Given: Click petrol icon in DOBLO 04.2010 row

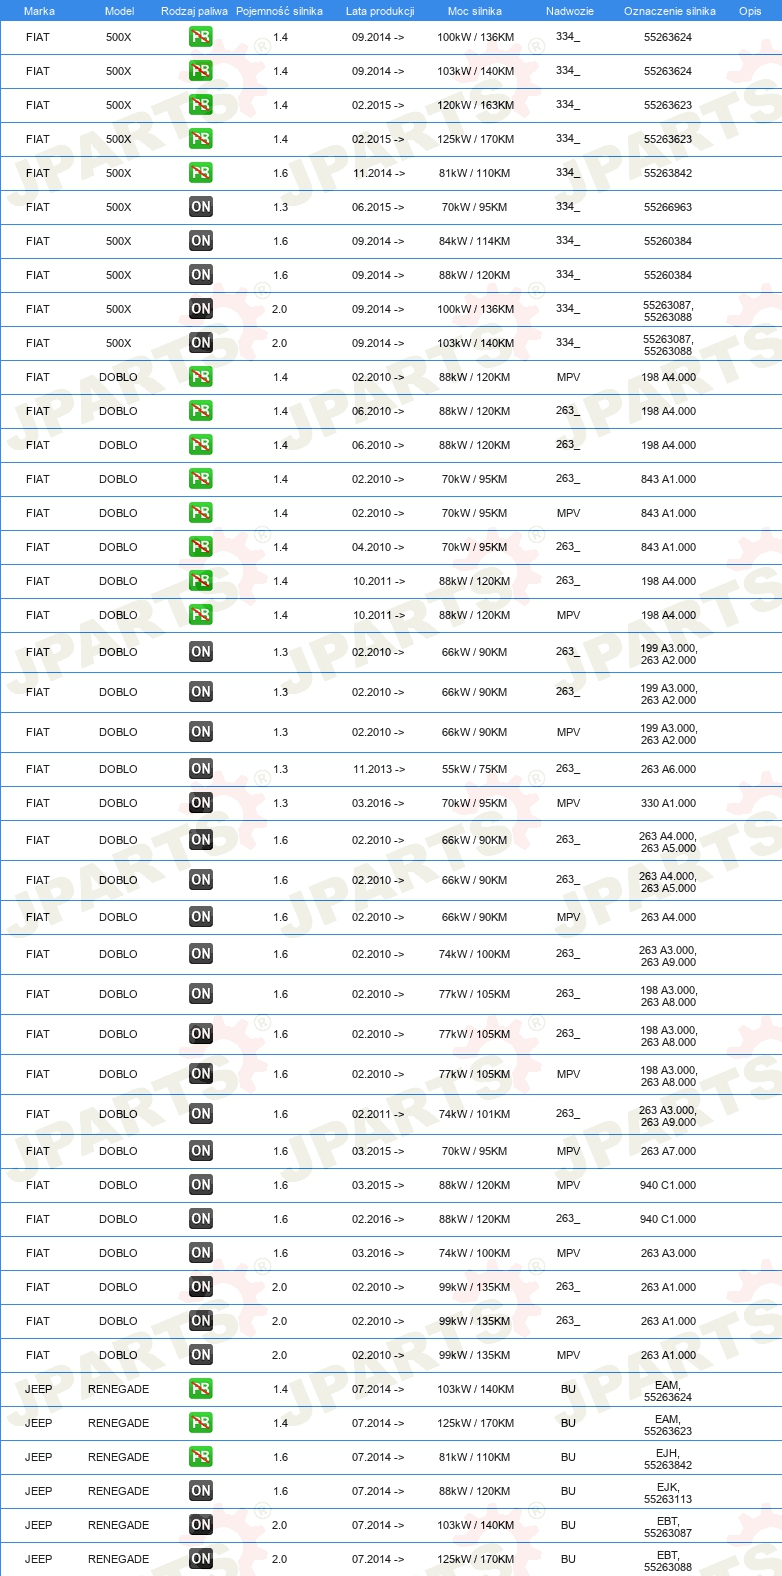Looking at the screenshot, I should click(x=201, y=547).
